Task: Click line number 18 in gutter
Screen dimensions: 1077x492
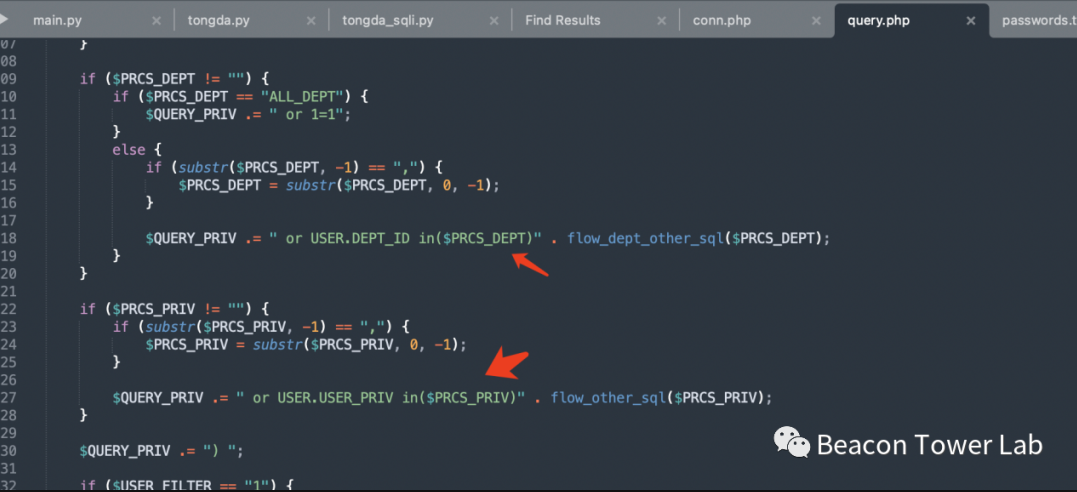Action: coord(8,238)
